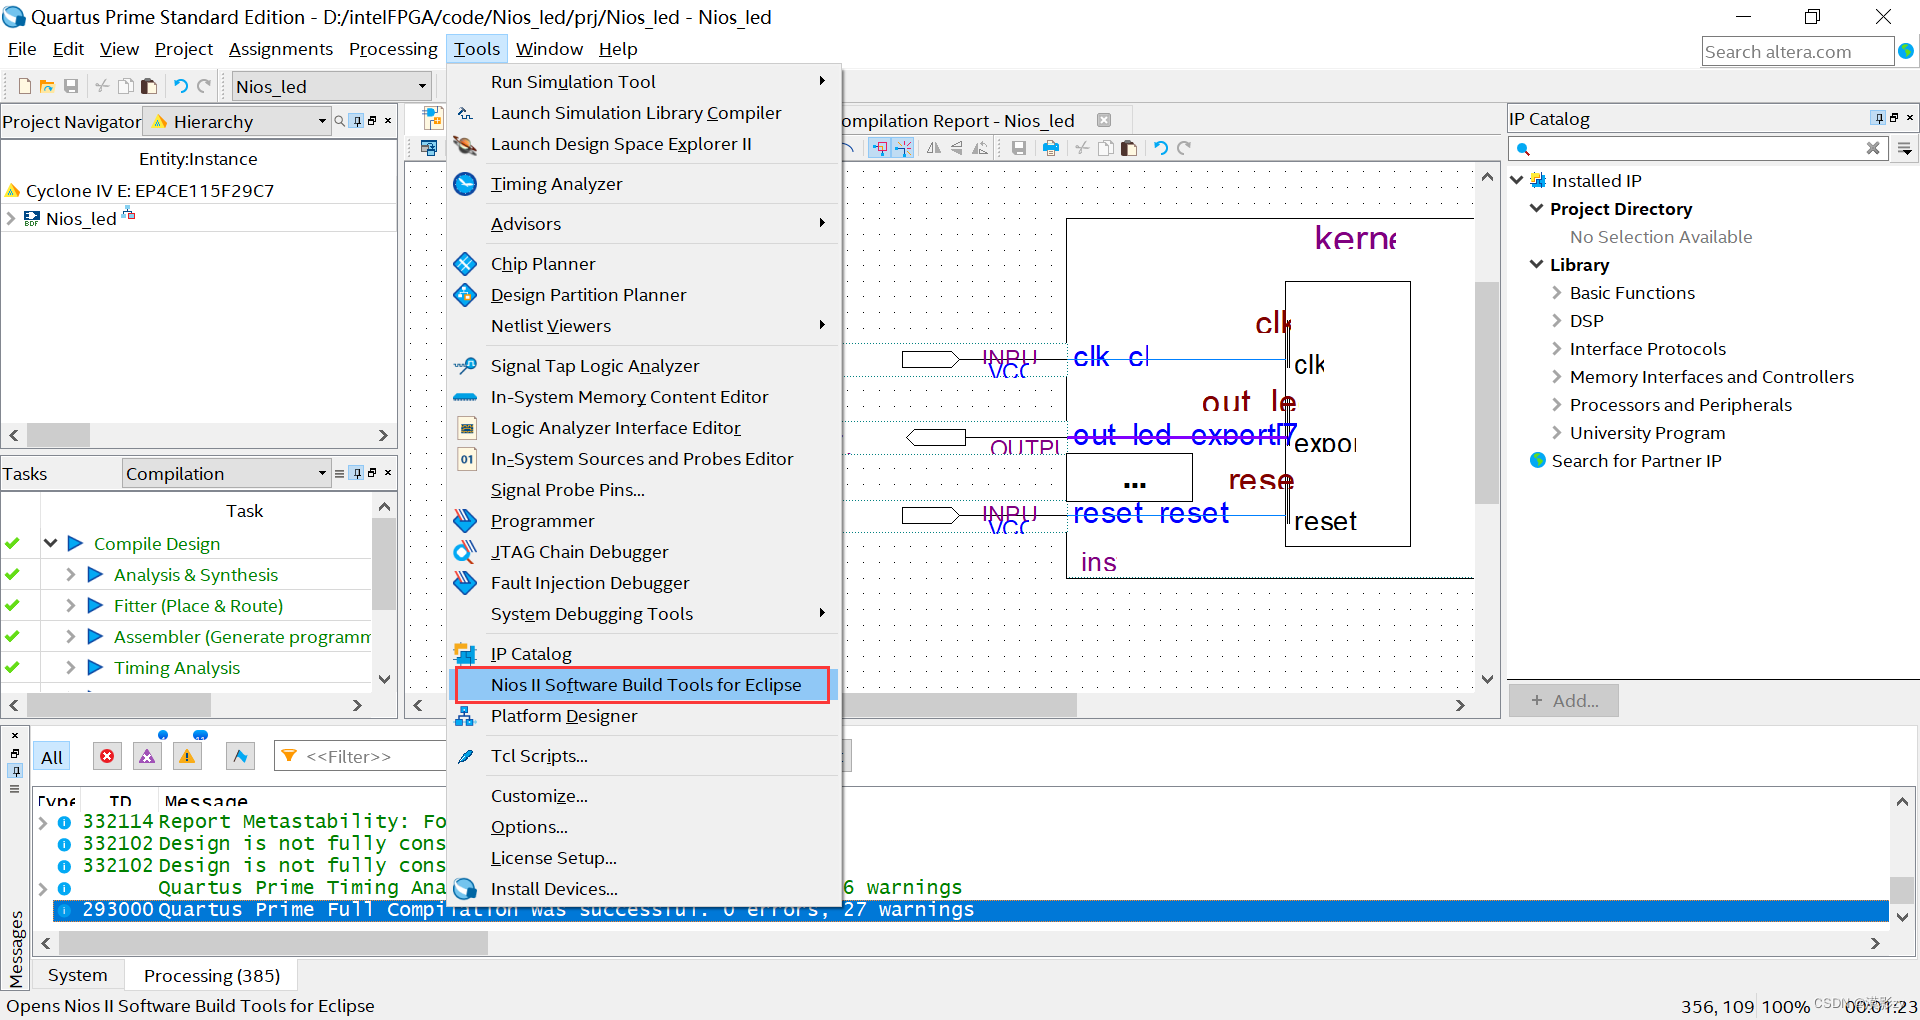The height and width of the screenshot is (1020, 1920).
Task: Collapse the Compile Design task
Action: [50, 543]
